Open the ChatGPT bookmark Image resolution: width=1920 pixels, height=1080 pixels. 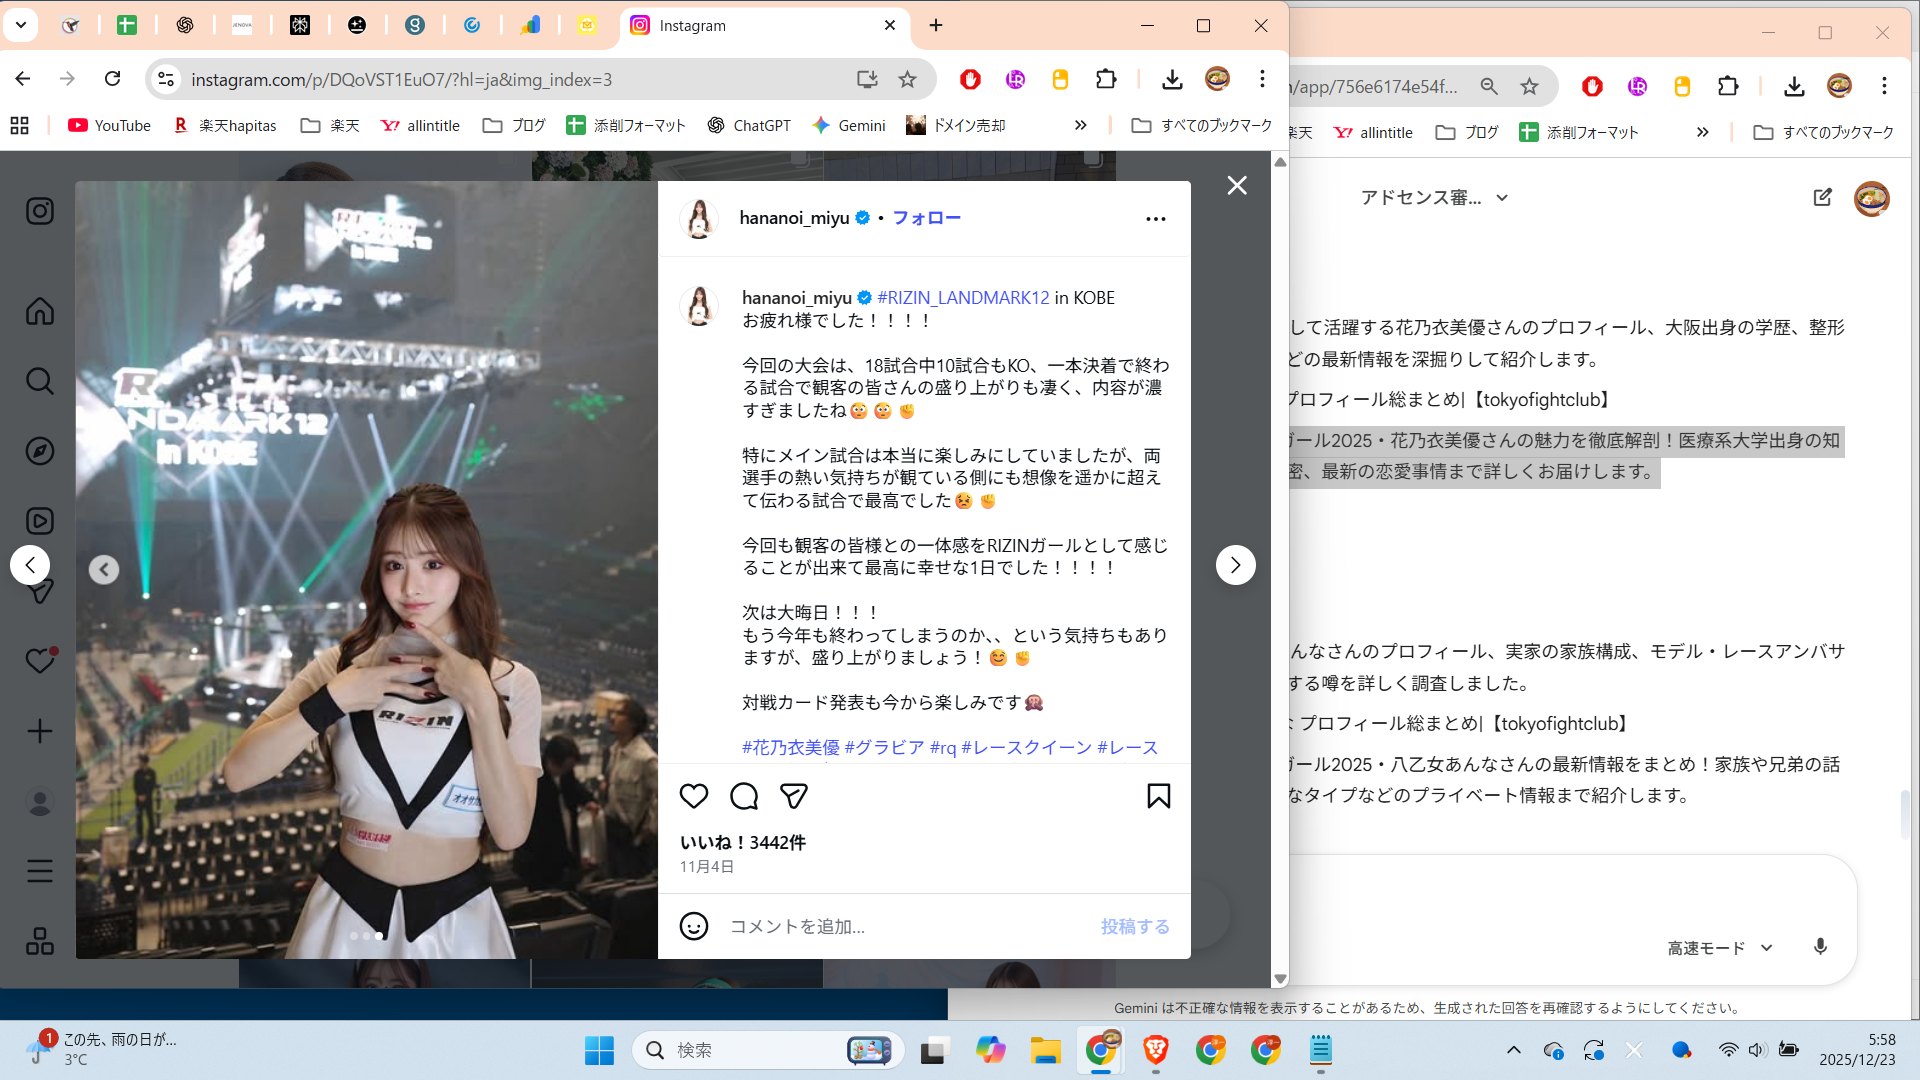click(749, 125)
